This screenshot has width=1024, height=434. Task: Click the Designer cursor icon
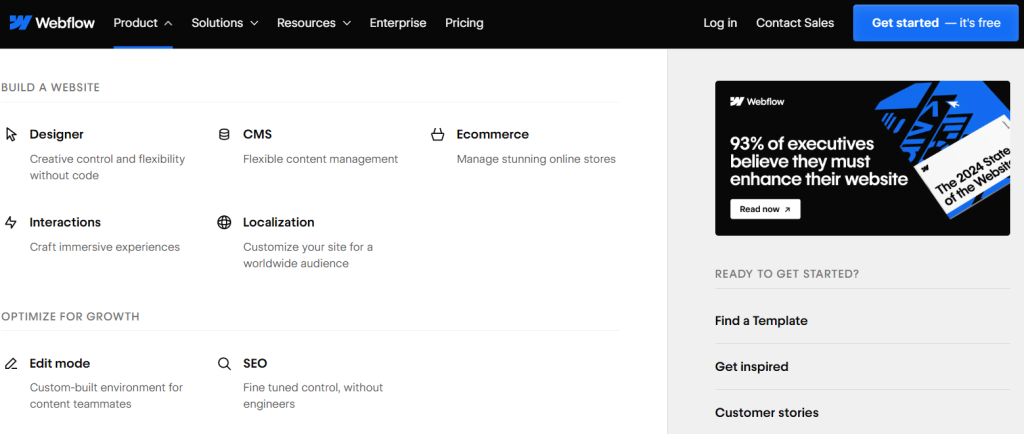[11, 134]
